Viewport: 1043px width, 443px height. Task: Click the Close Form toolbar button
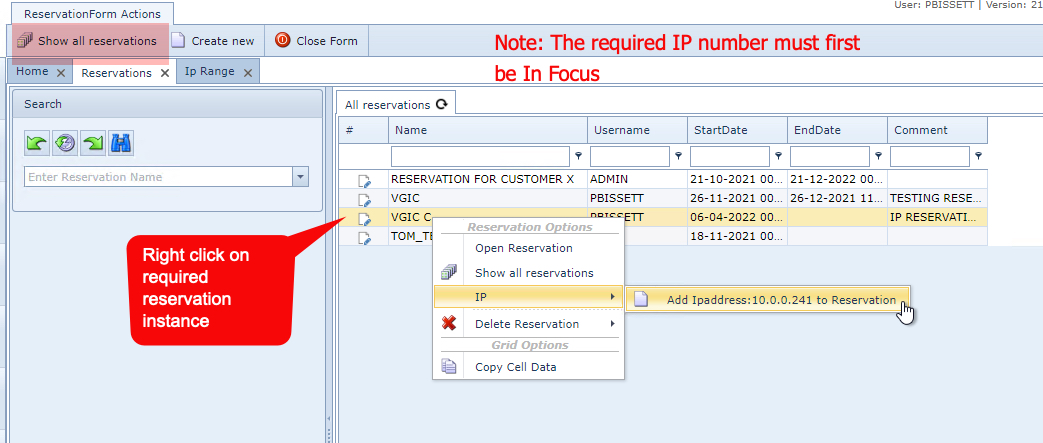pyautogui.click(x=316, y=41)
